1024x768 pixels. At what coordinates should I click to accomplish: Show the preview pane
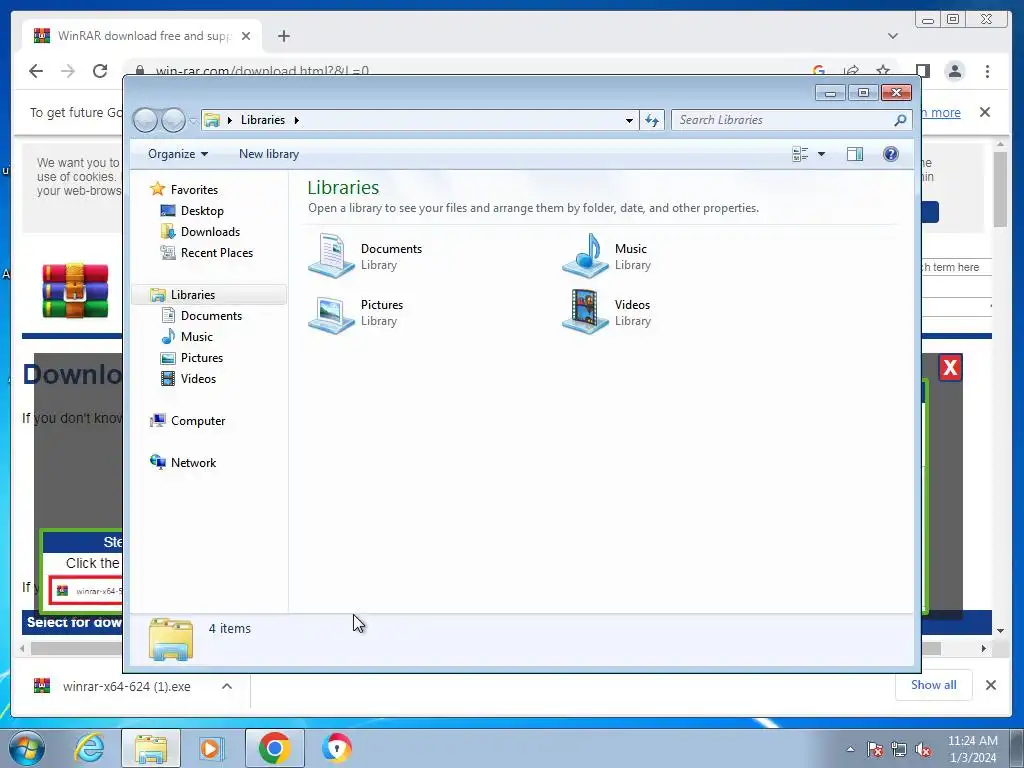click(x=855, y=154)
